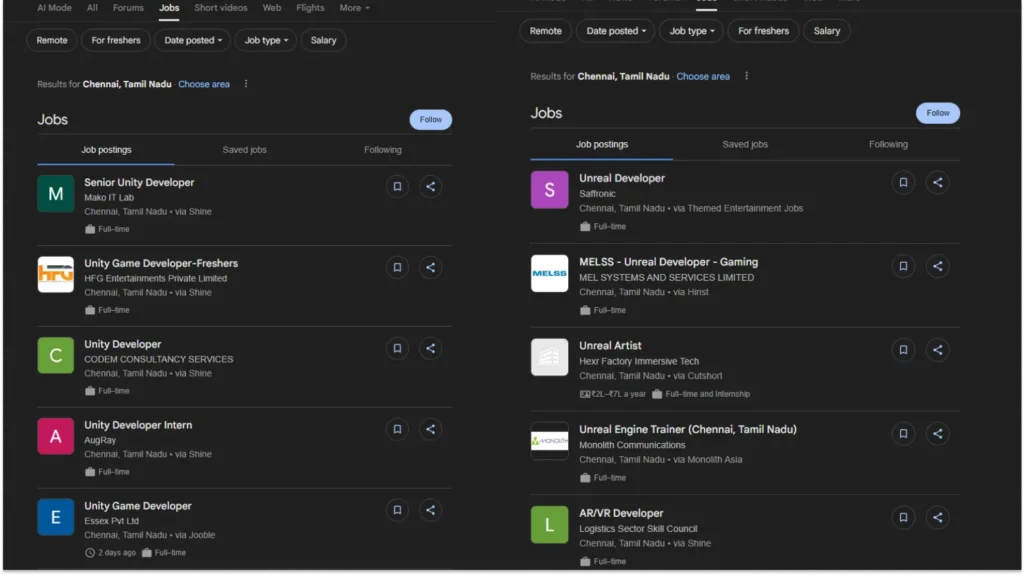This screenshot has height=575, width=1024.
Task: Bookmark the Saffronic Unreal Developer job
Action: (x=903, y=183)
